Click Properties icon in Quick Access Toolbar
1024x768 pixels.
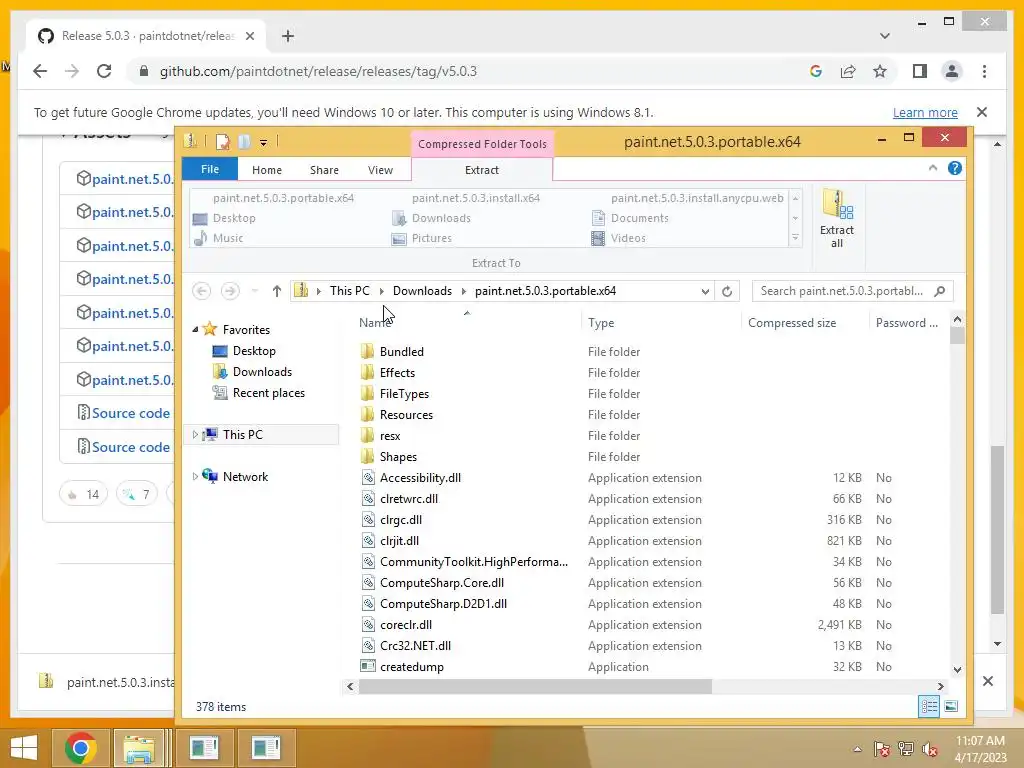[x=222, y=142]
